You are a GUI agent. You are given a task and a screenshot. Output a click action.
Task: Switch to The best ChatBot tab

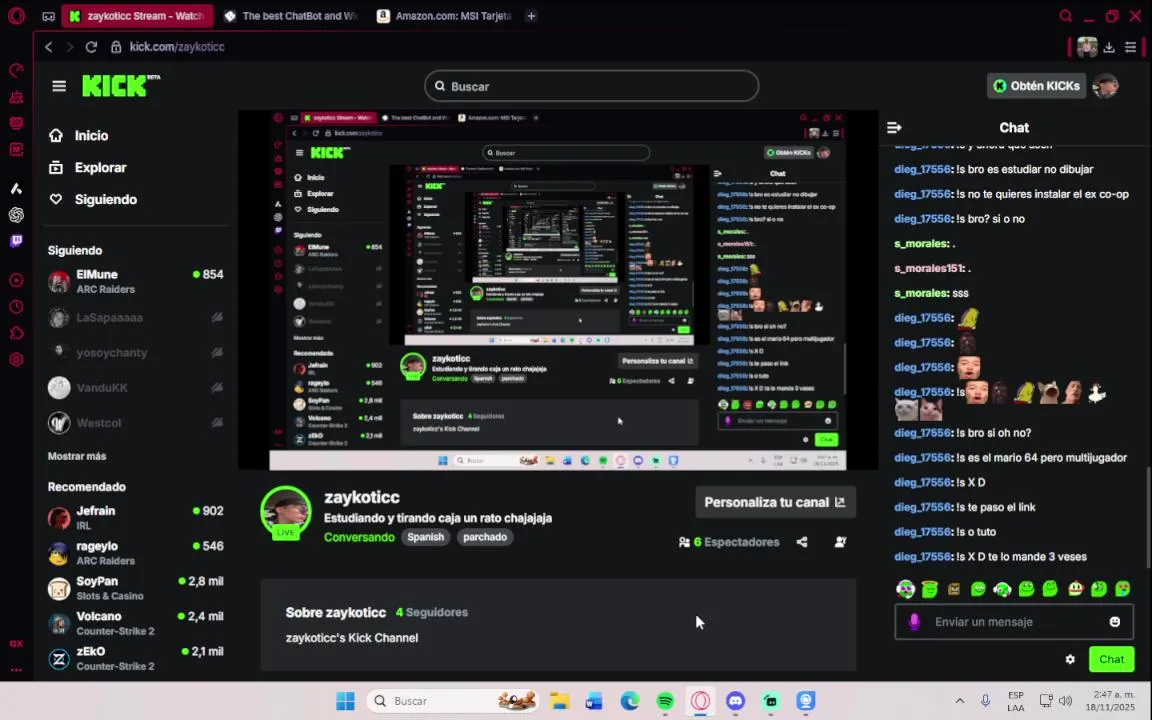291,15
